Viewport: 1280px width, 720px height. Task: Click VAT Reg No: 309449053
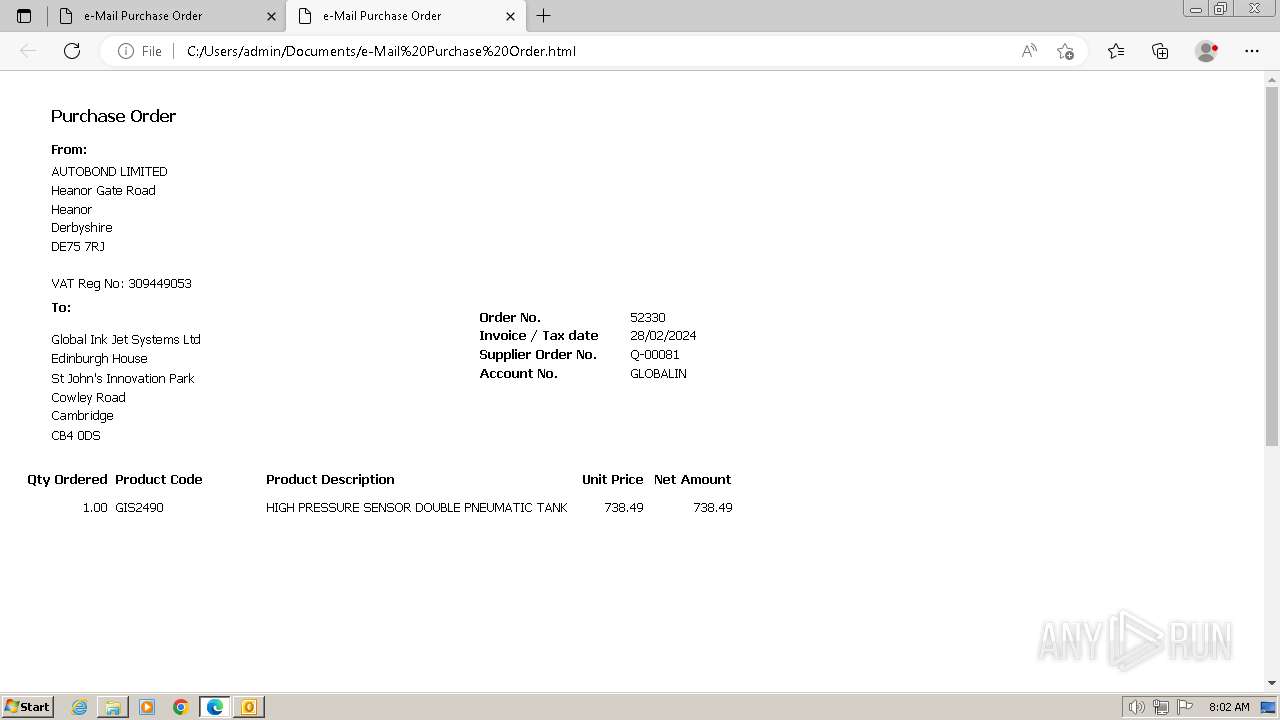pyautogui.click(x=121, y=284)
